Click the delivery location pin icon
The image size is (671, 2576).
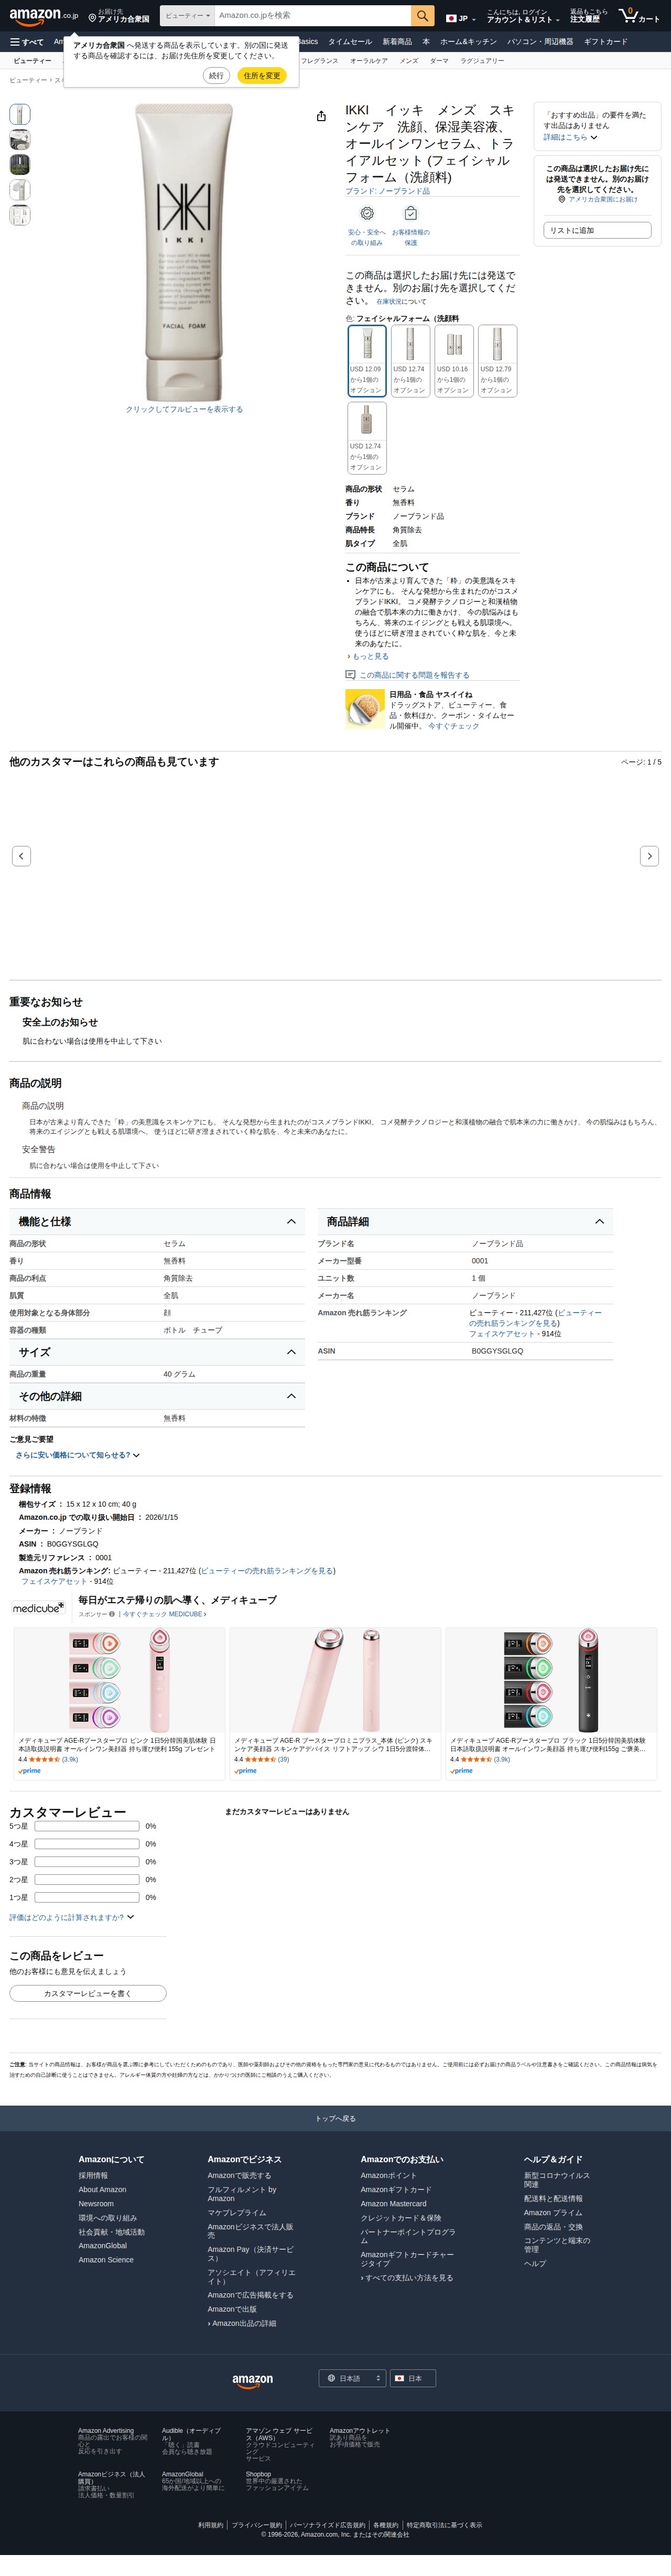coord(92,18)
